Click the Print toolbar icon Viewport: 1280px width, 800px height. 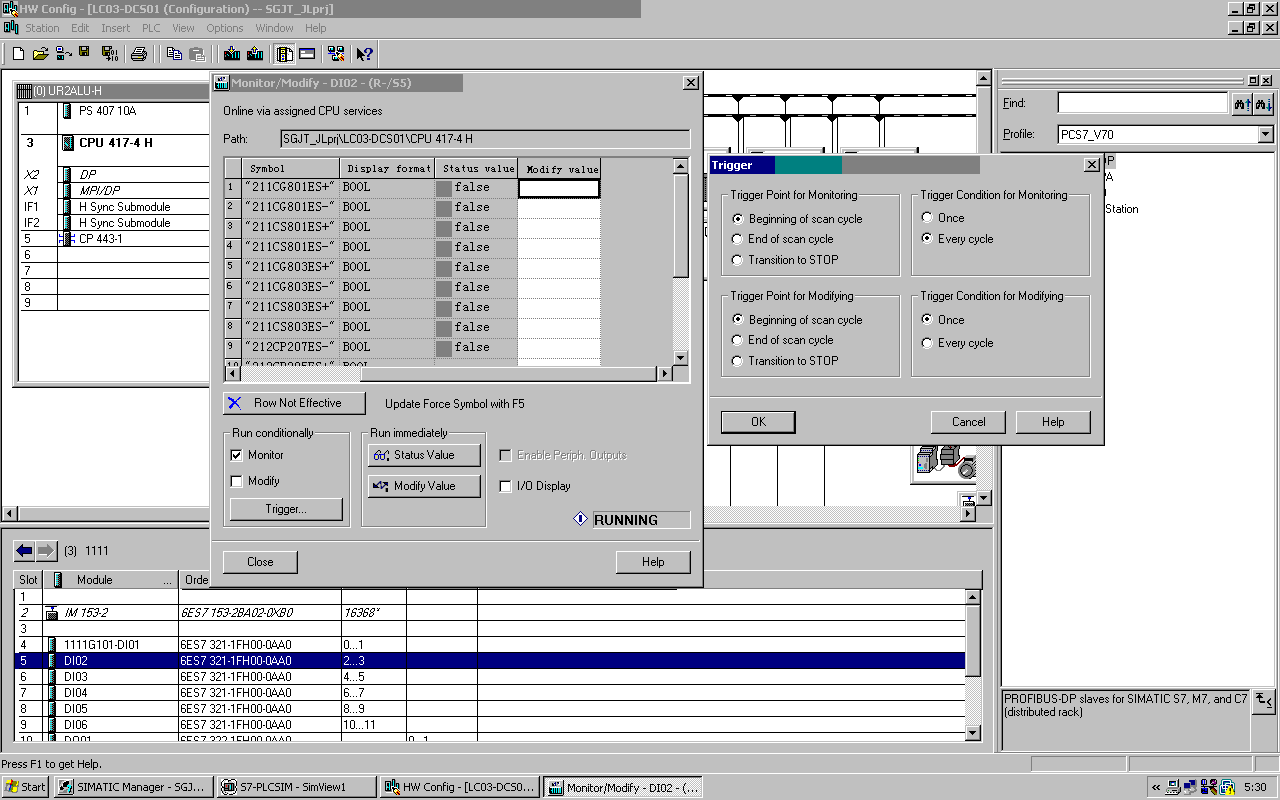(139, 54)
